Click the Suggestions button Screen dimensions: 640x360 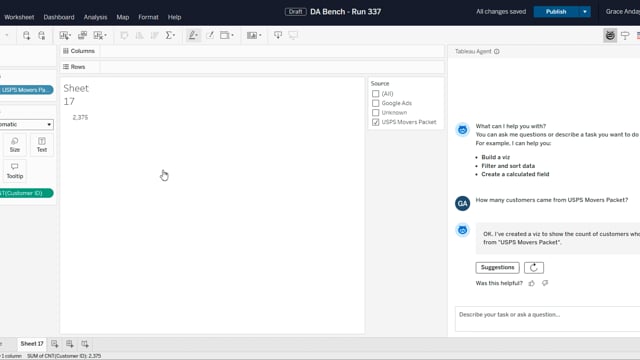tap(497, 268)
